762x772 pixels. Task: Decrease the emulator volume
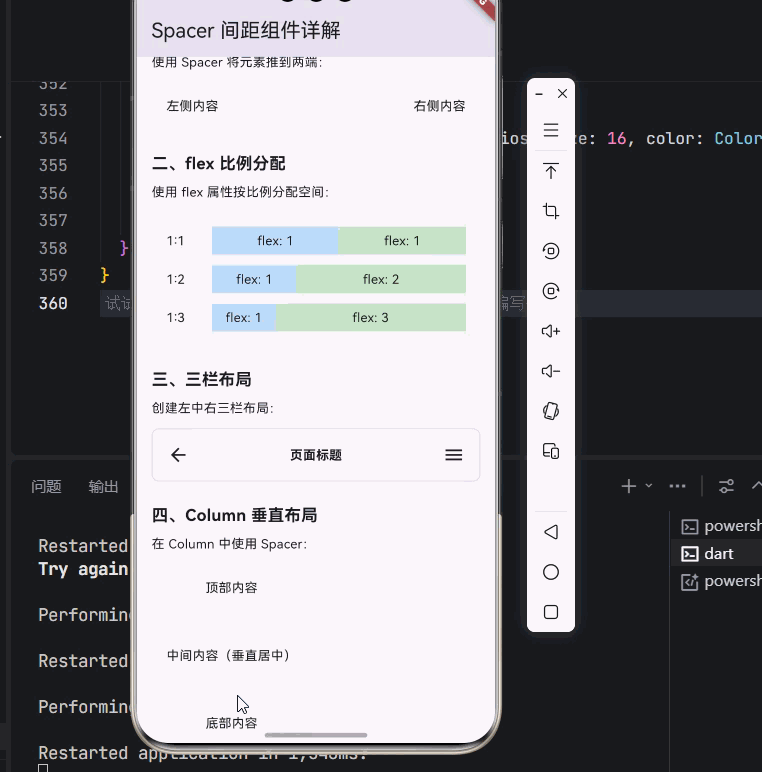click(551, 371)
